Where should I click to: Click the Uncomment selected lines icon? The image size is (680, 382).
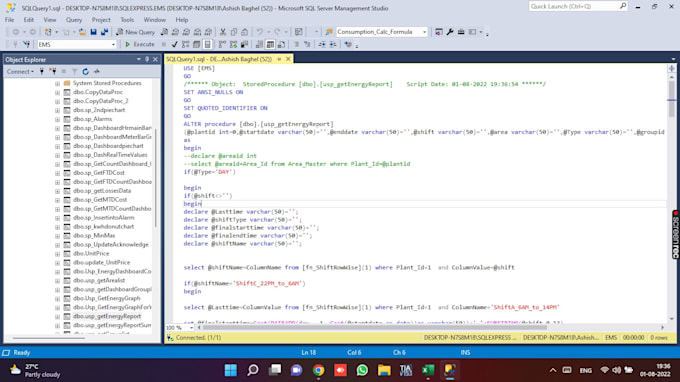tap(307, 44)
